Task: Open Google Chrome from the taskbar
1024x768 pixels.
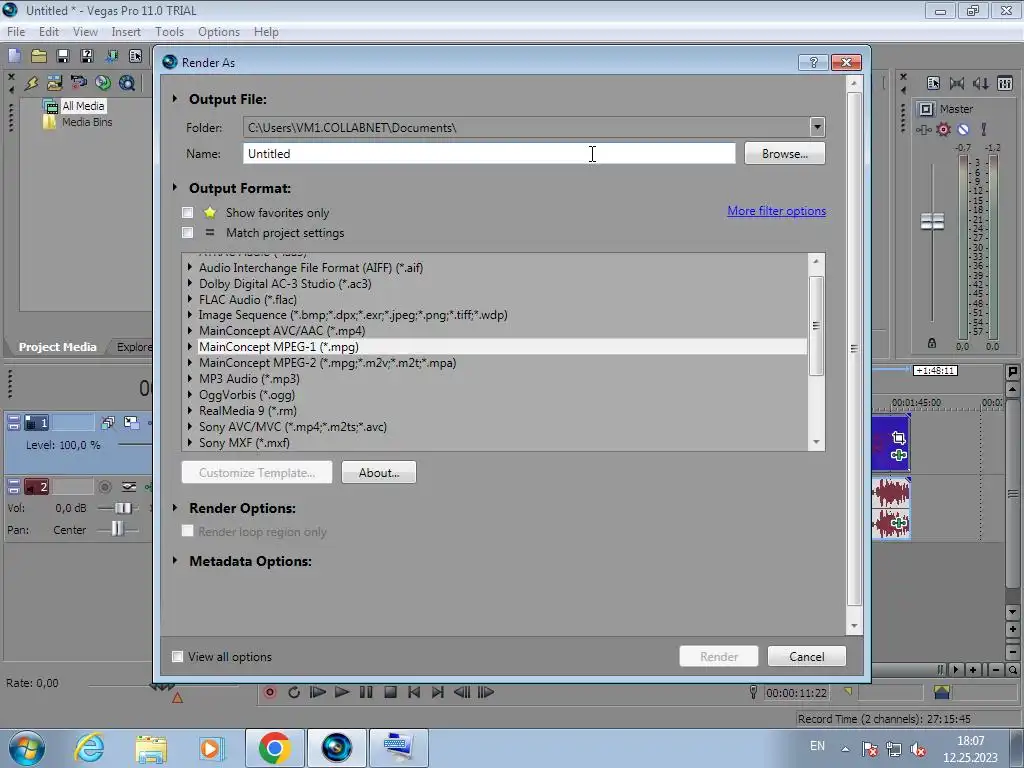Action: (x=274, y=748)
